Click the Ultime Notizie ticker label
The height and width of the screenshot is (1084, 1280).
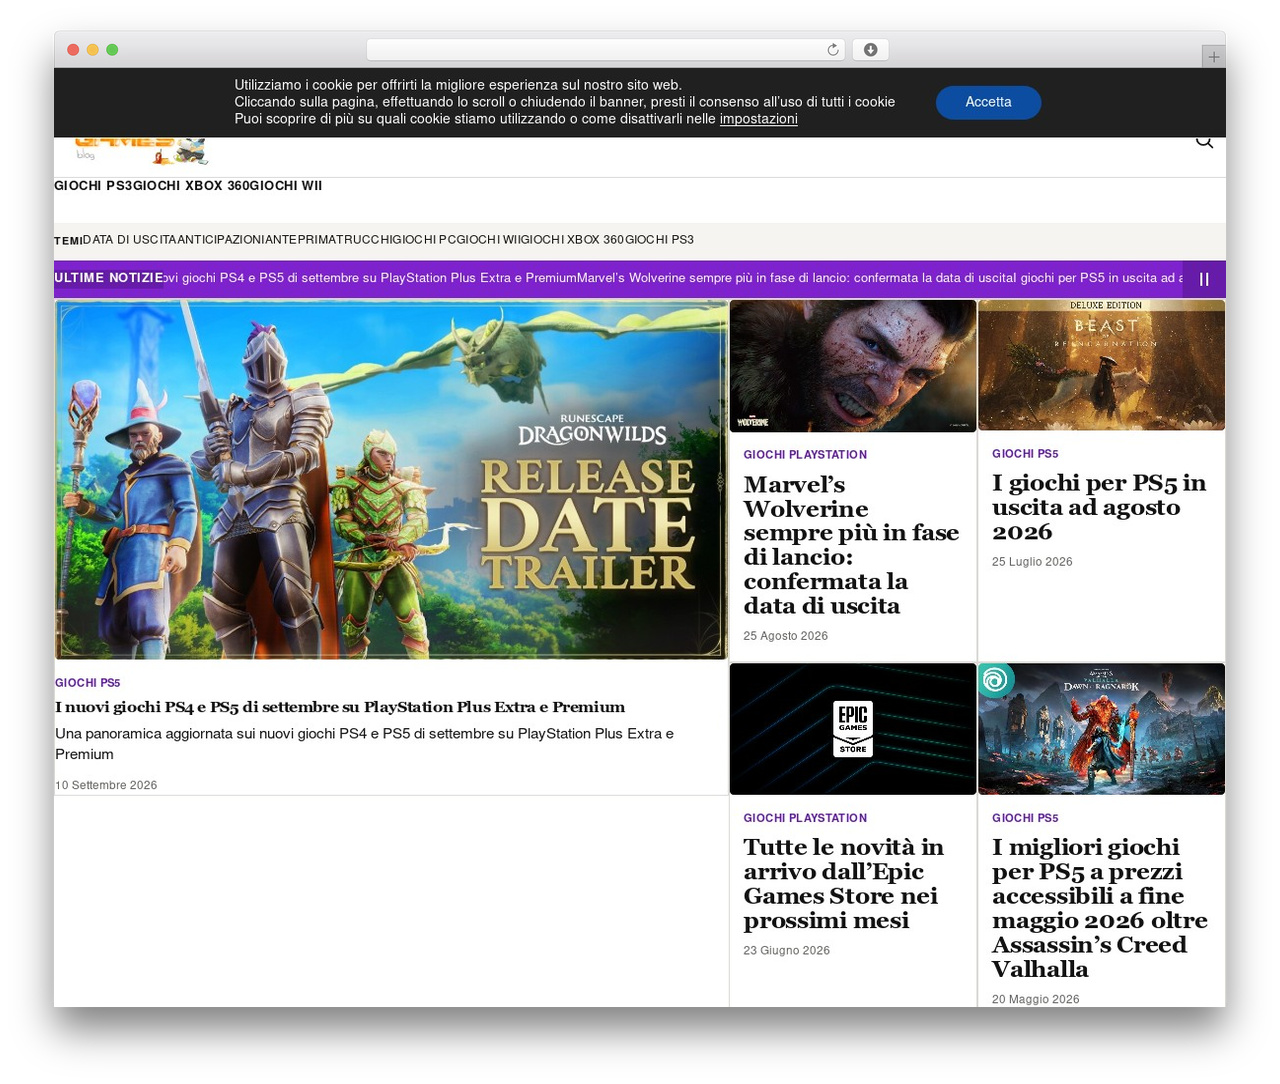[109, 278]
